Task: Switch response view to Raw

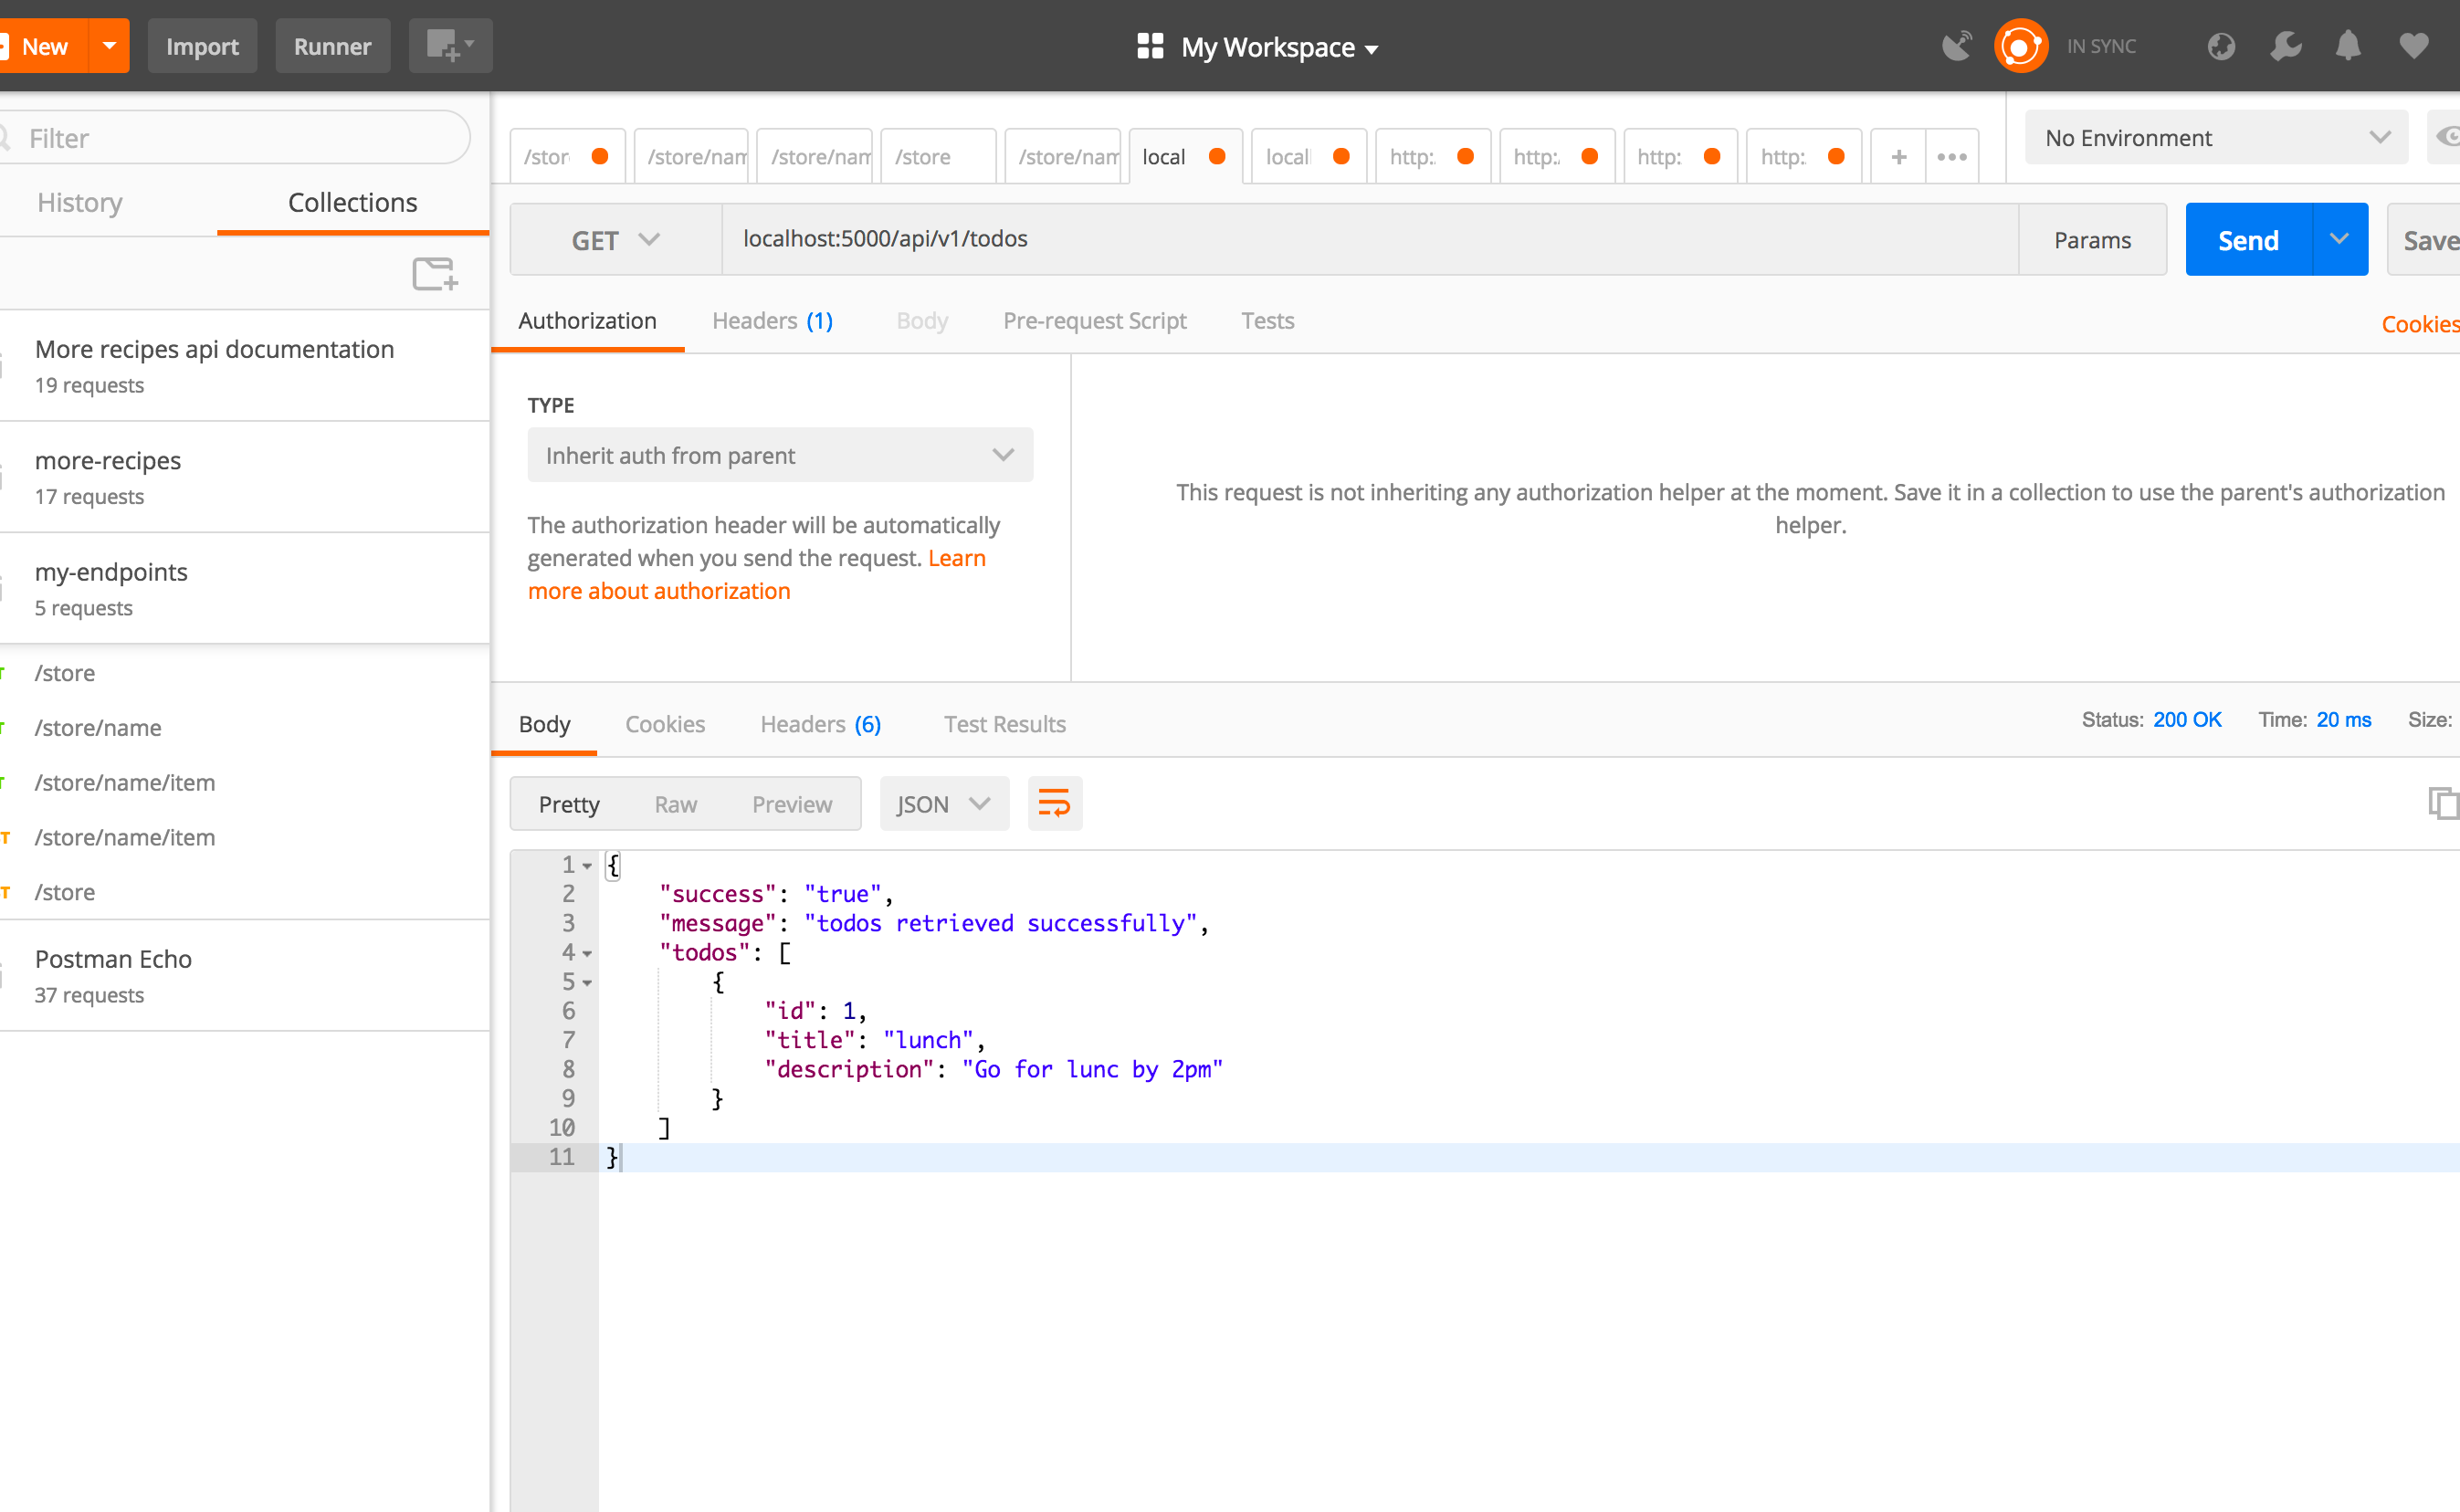Action: pyautogui.click(x=675, y=805)
